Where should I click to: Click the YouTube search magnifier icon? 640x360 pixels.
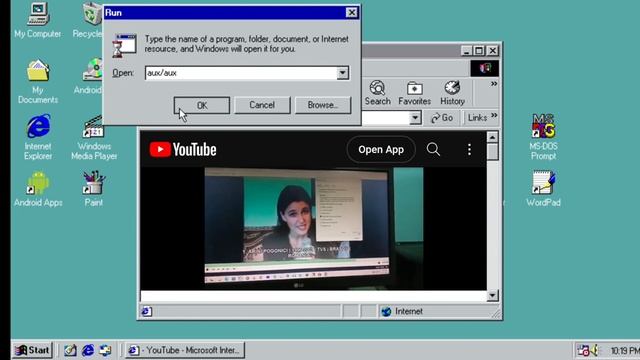(433, 149)
